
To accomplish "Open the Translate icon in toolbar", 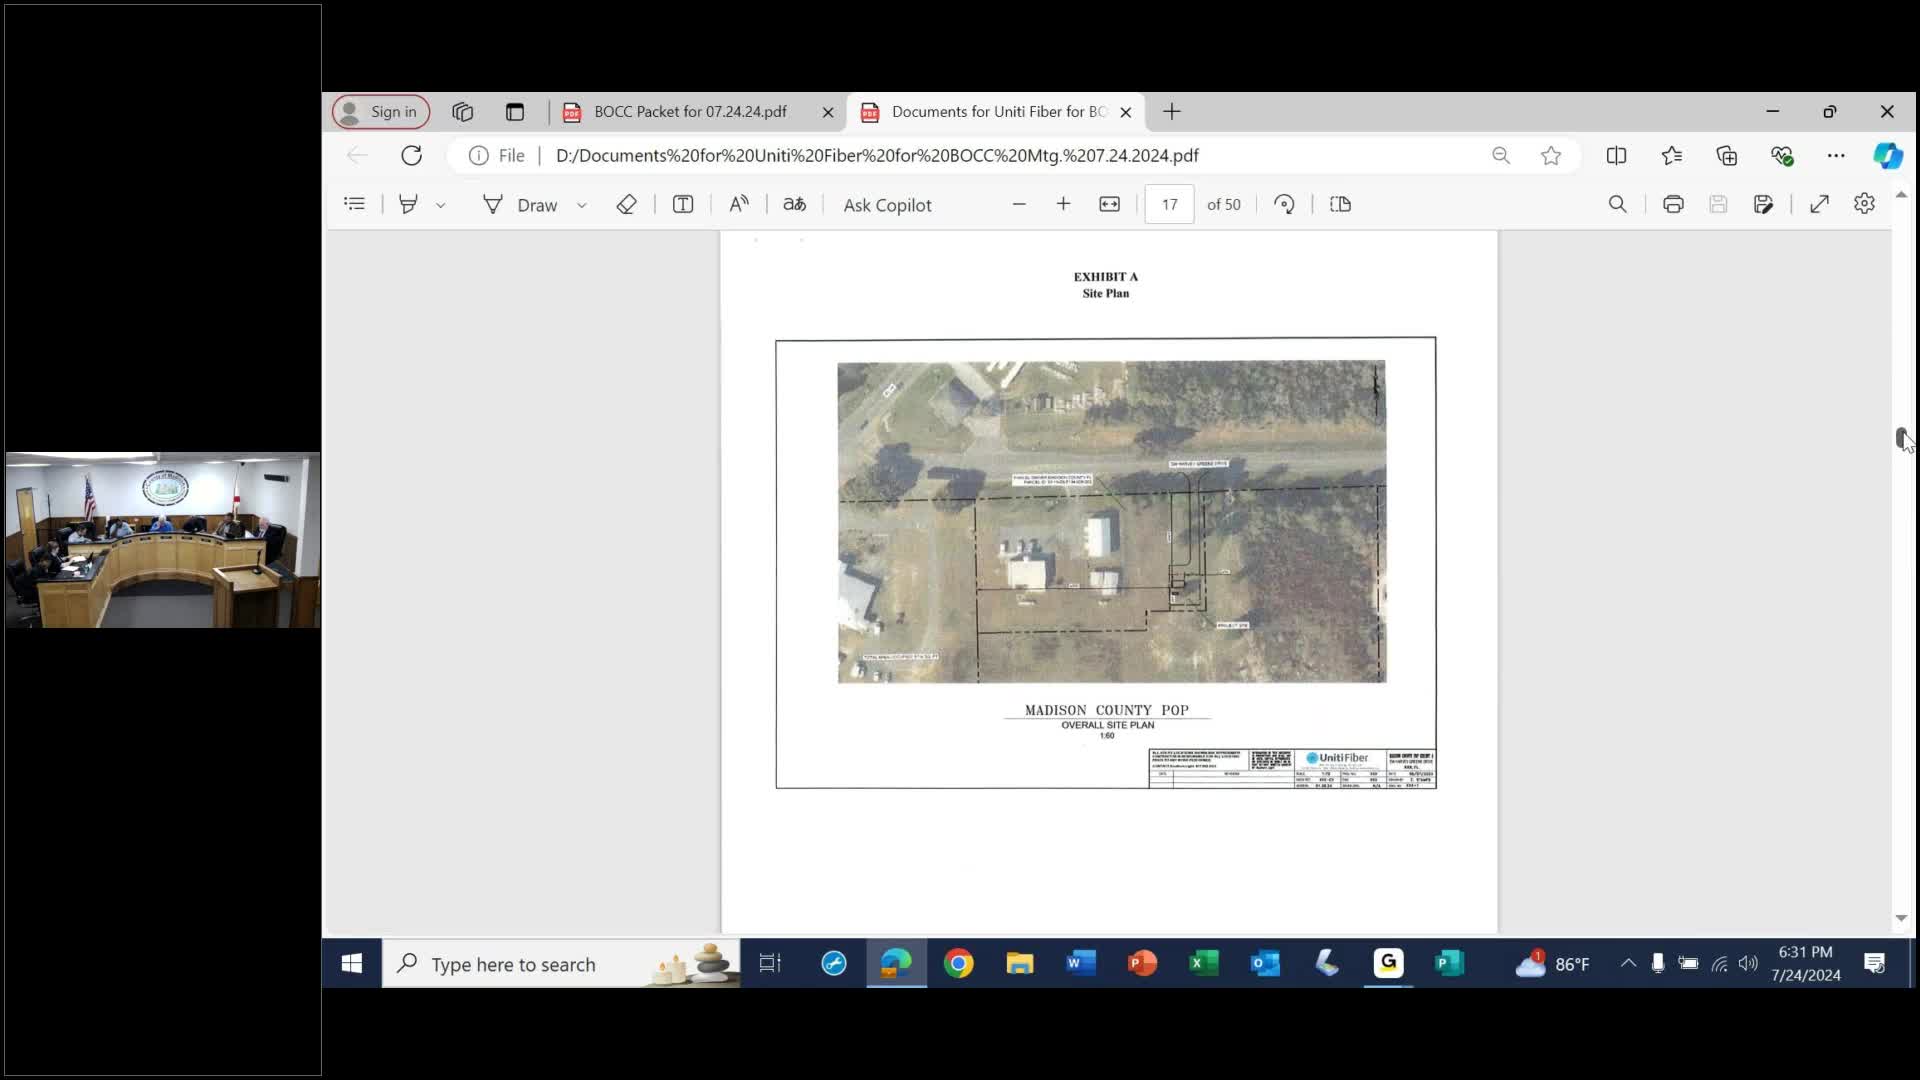I will click(794, 204).
